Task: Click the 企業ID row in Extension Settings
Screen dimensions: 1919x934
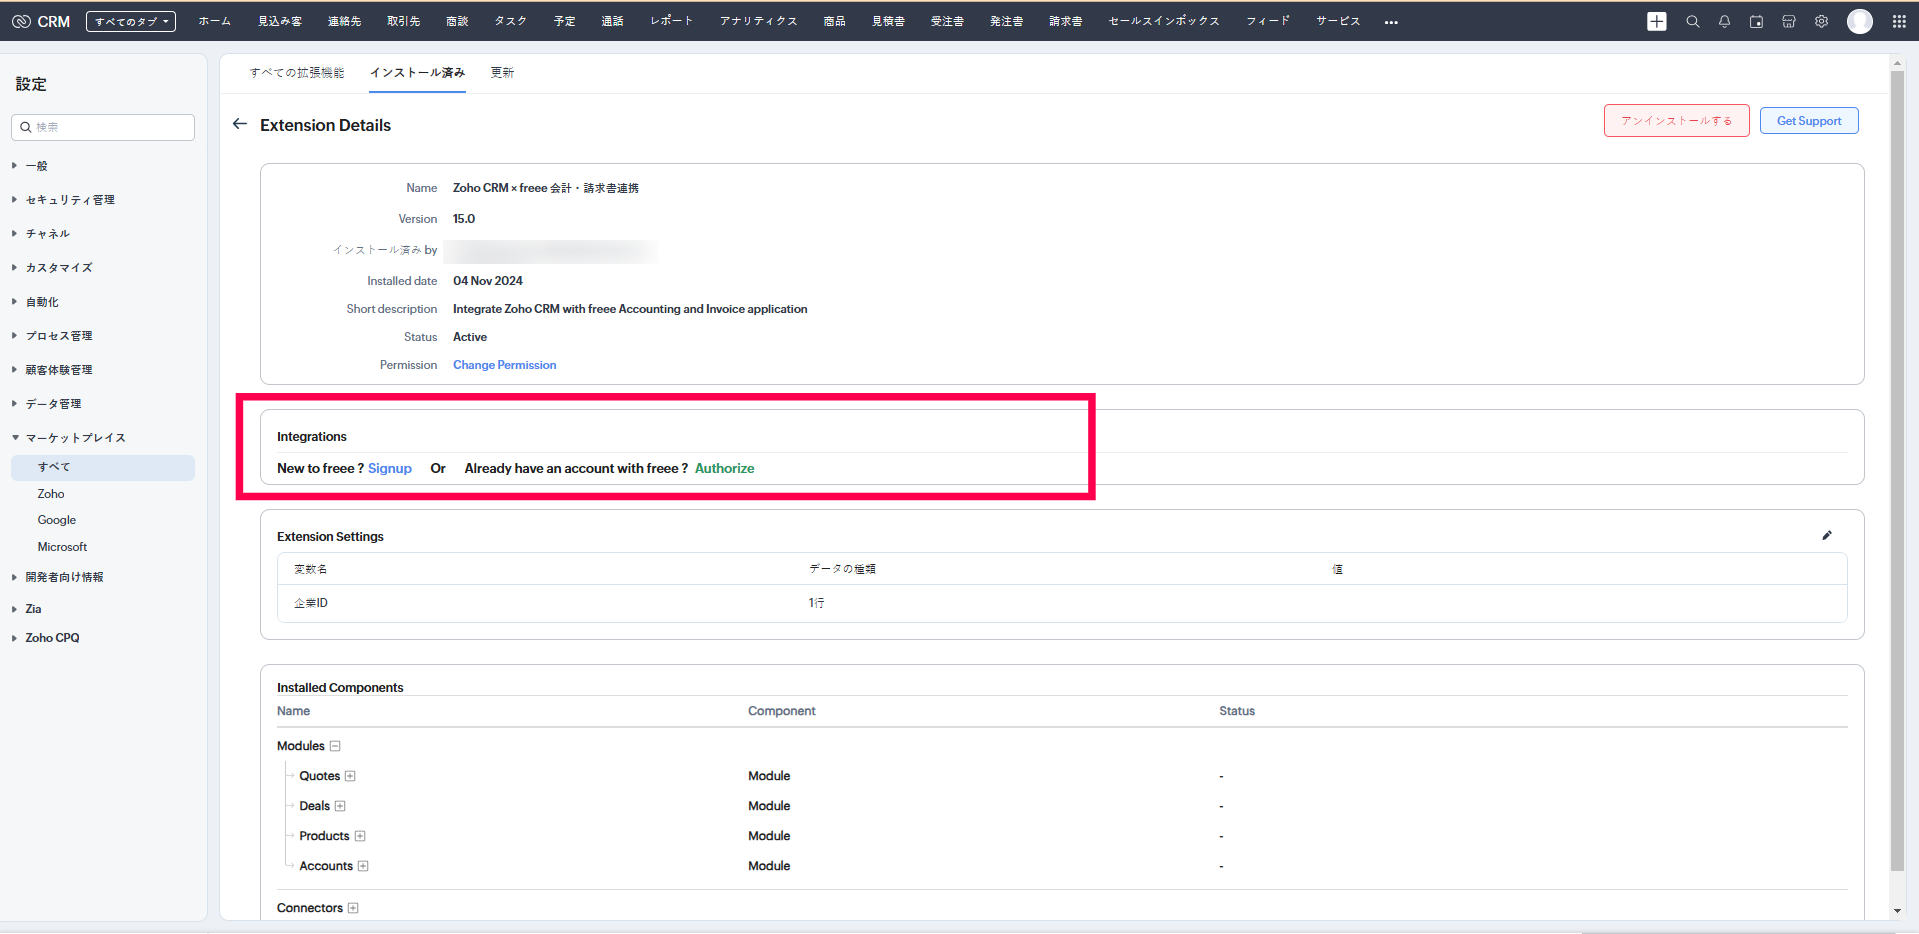Action: click(x=1062, y=603)
